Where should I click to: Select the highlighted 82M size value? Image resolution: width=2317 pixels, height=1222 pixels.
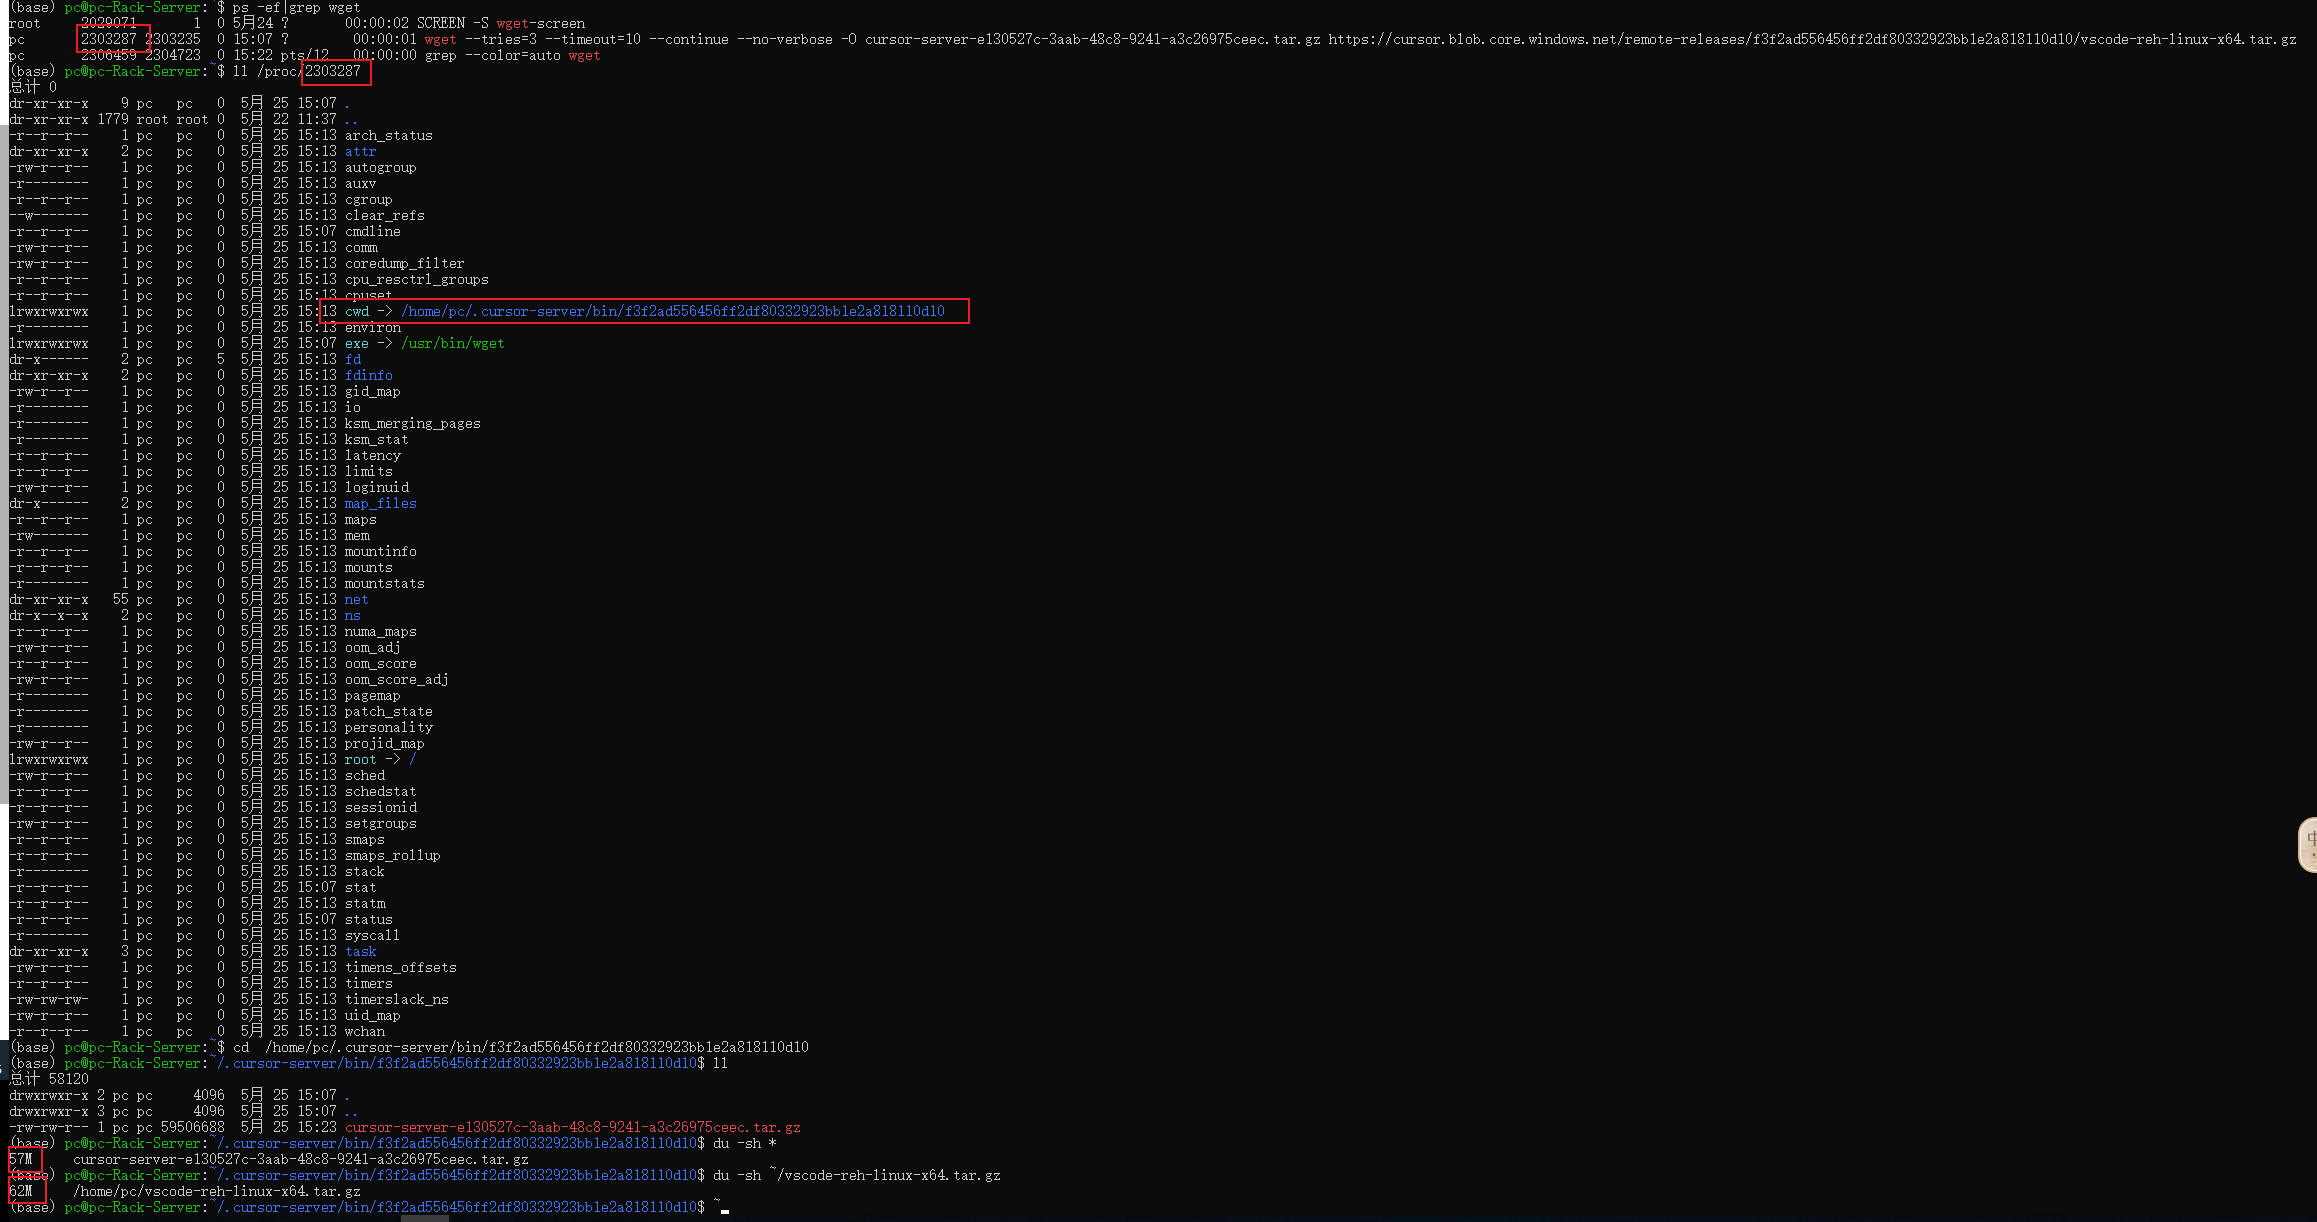(21, 1191)
